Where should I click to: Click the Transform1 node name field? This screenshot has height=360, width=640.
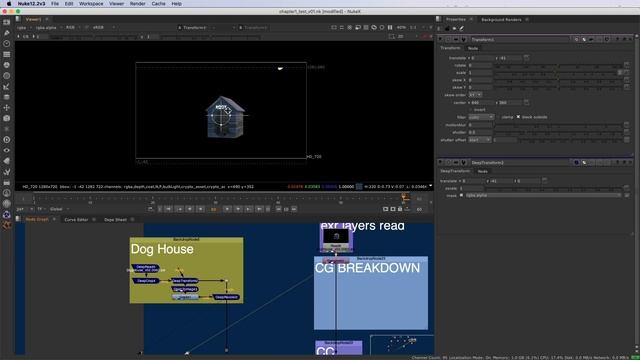[x=520, y=40]
